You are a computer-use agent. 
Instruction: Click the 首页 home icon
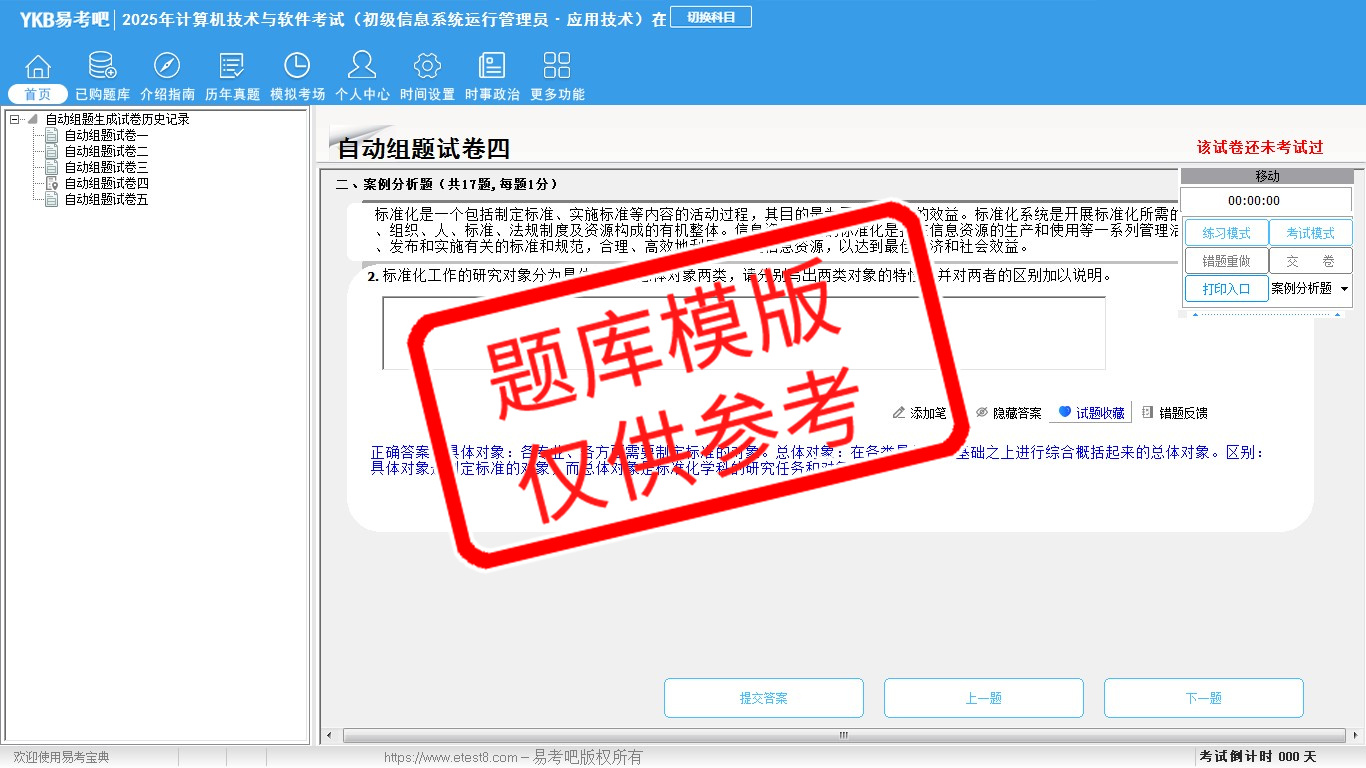click(38, 67)
